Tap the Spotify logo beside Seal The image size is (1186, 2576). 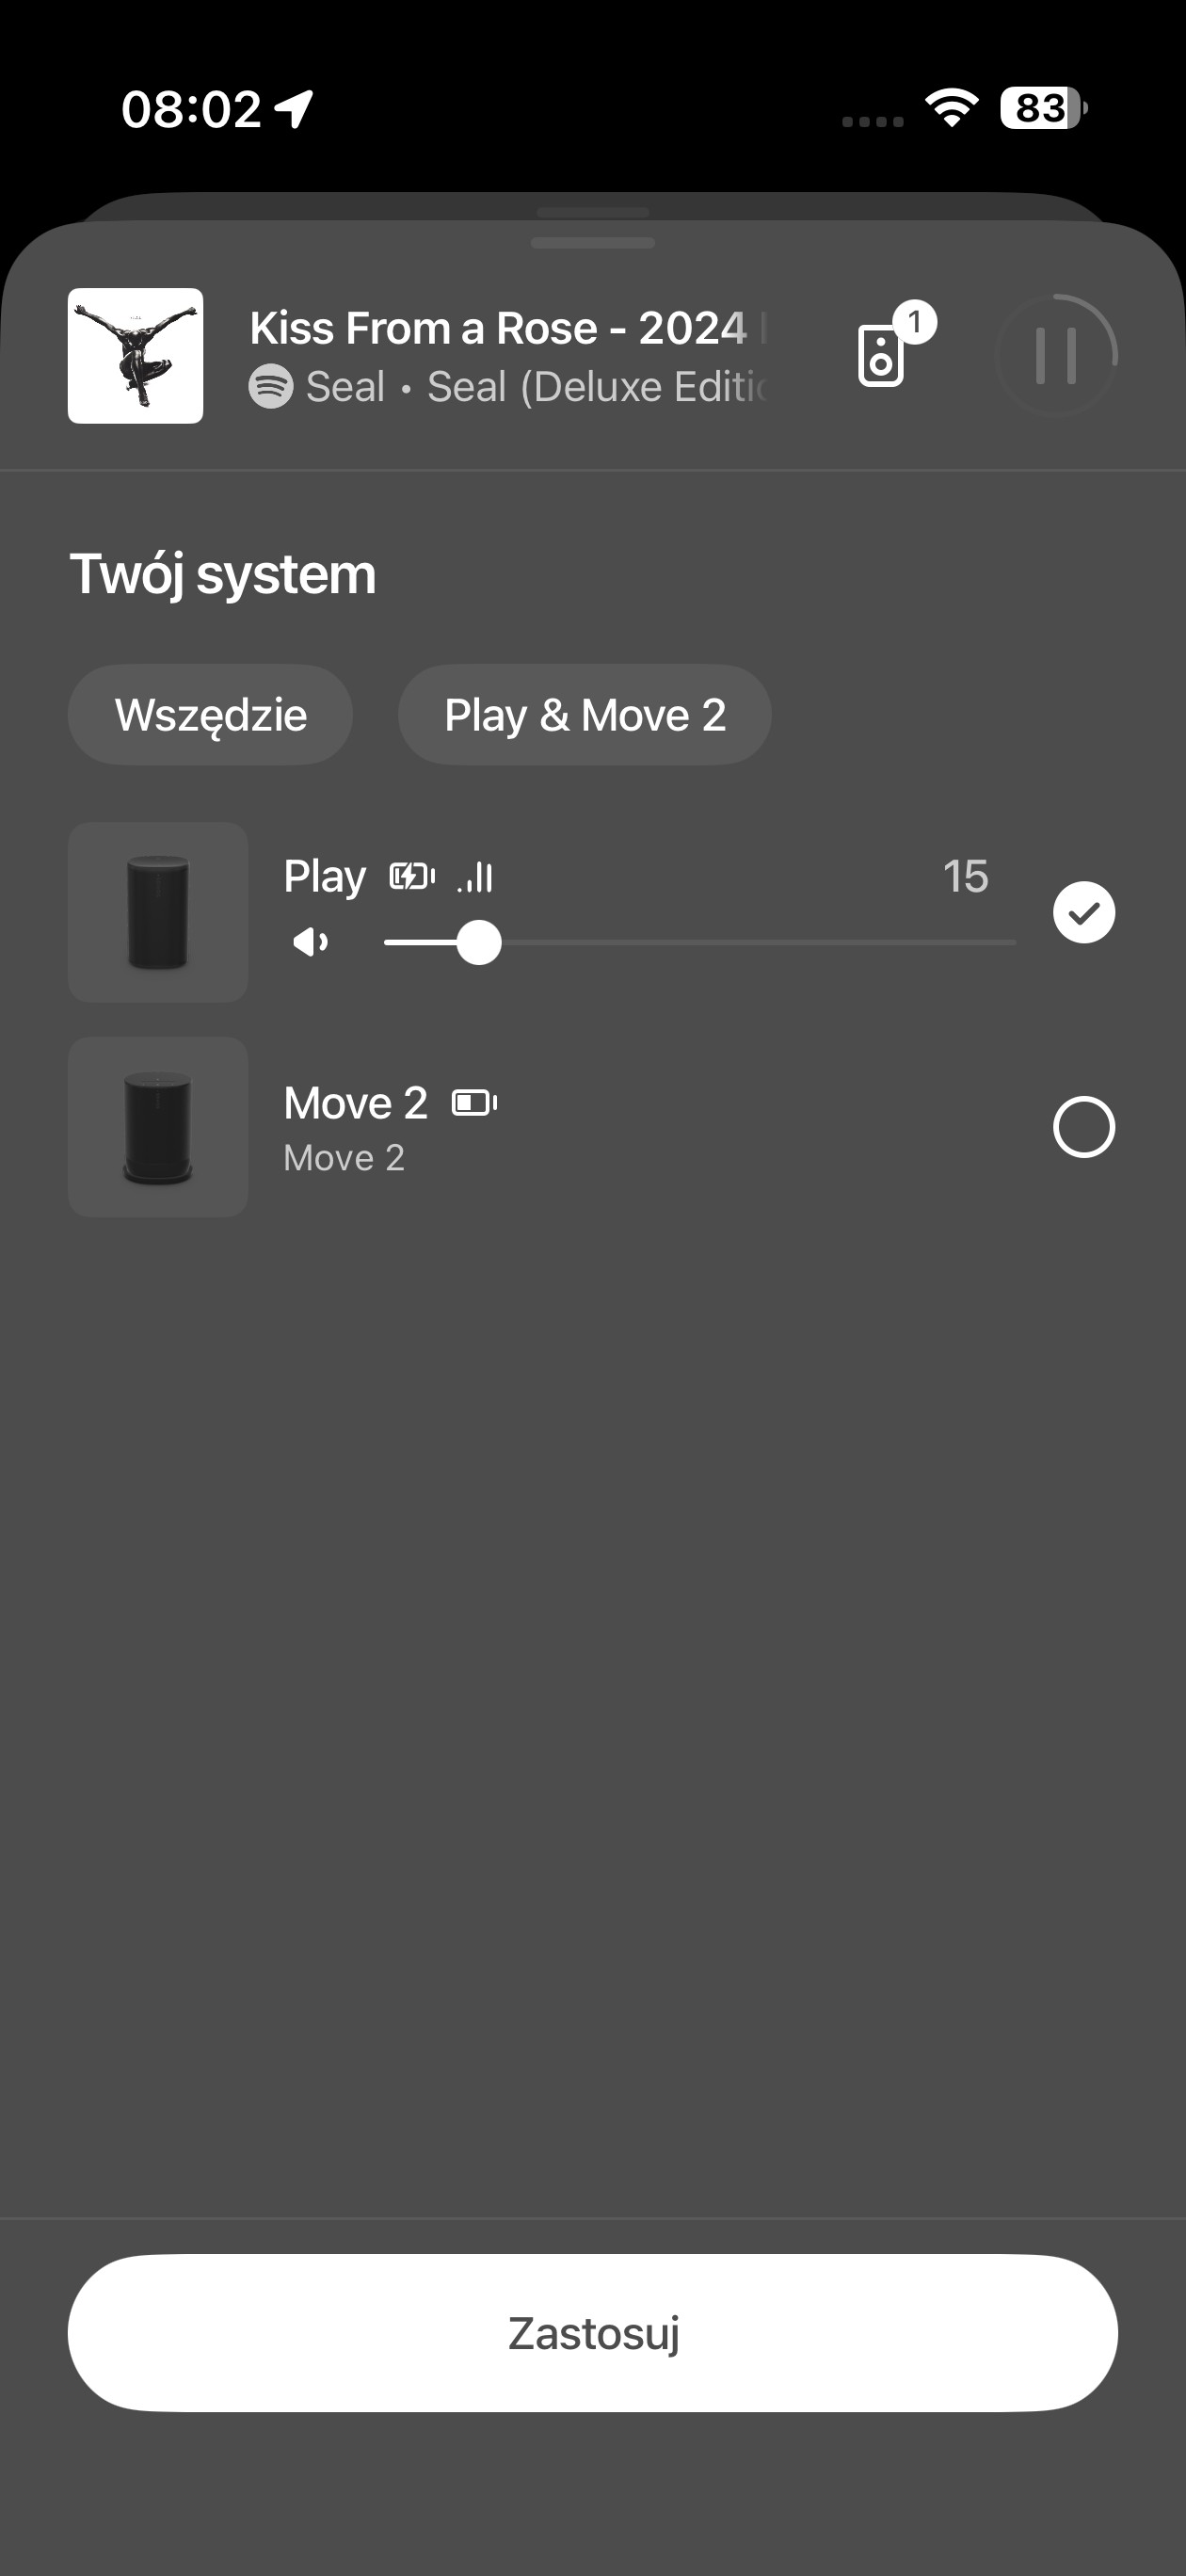point(270,386)
